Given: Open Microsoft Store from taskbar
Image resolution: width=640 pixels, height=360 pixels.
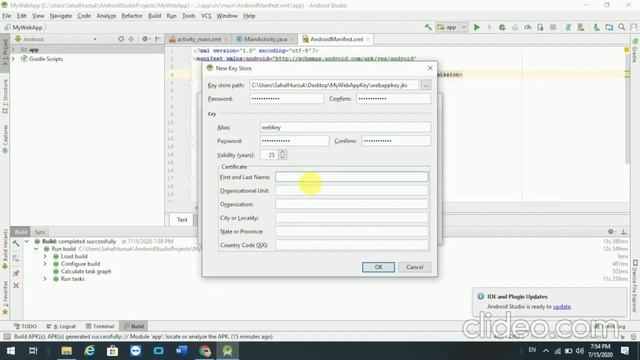Looking at the screenshot, I should pyautogui.click(x=112, y=351).
